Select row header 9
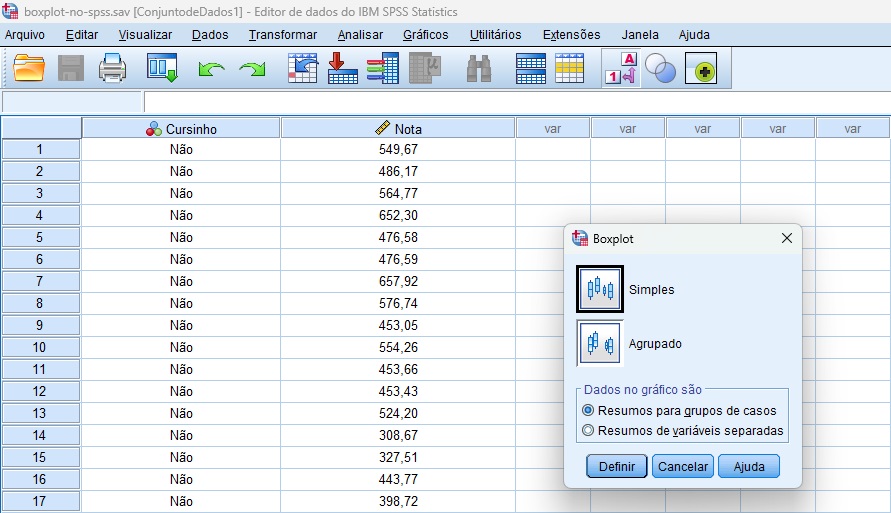 [40, 326]
